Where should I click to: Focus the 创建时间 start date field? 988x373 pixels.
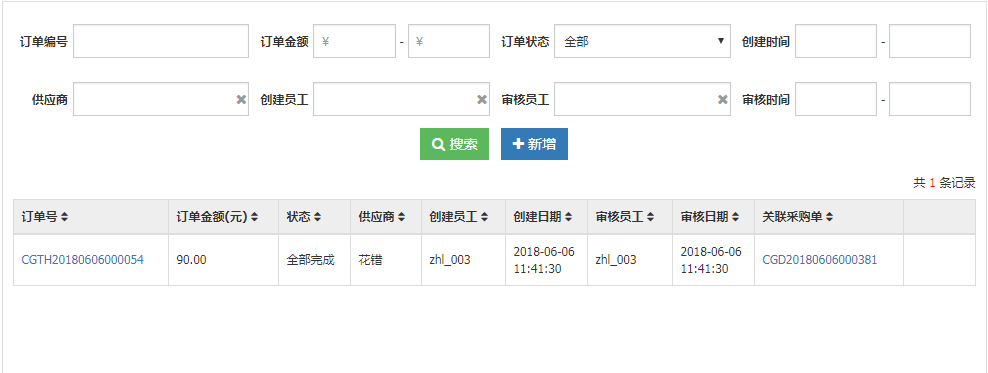(x=836, y=41)
